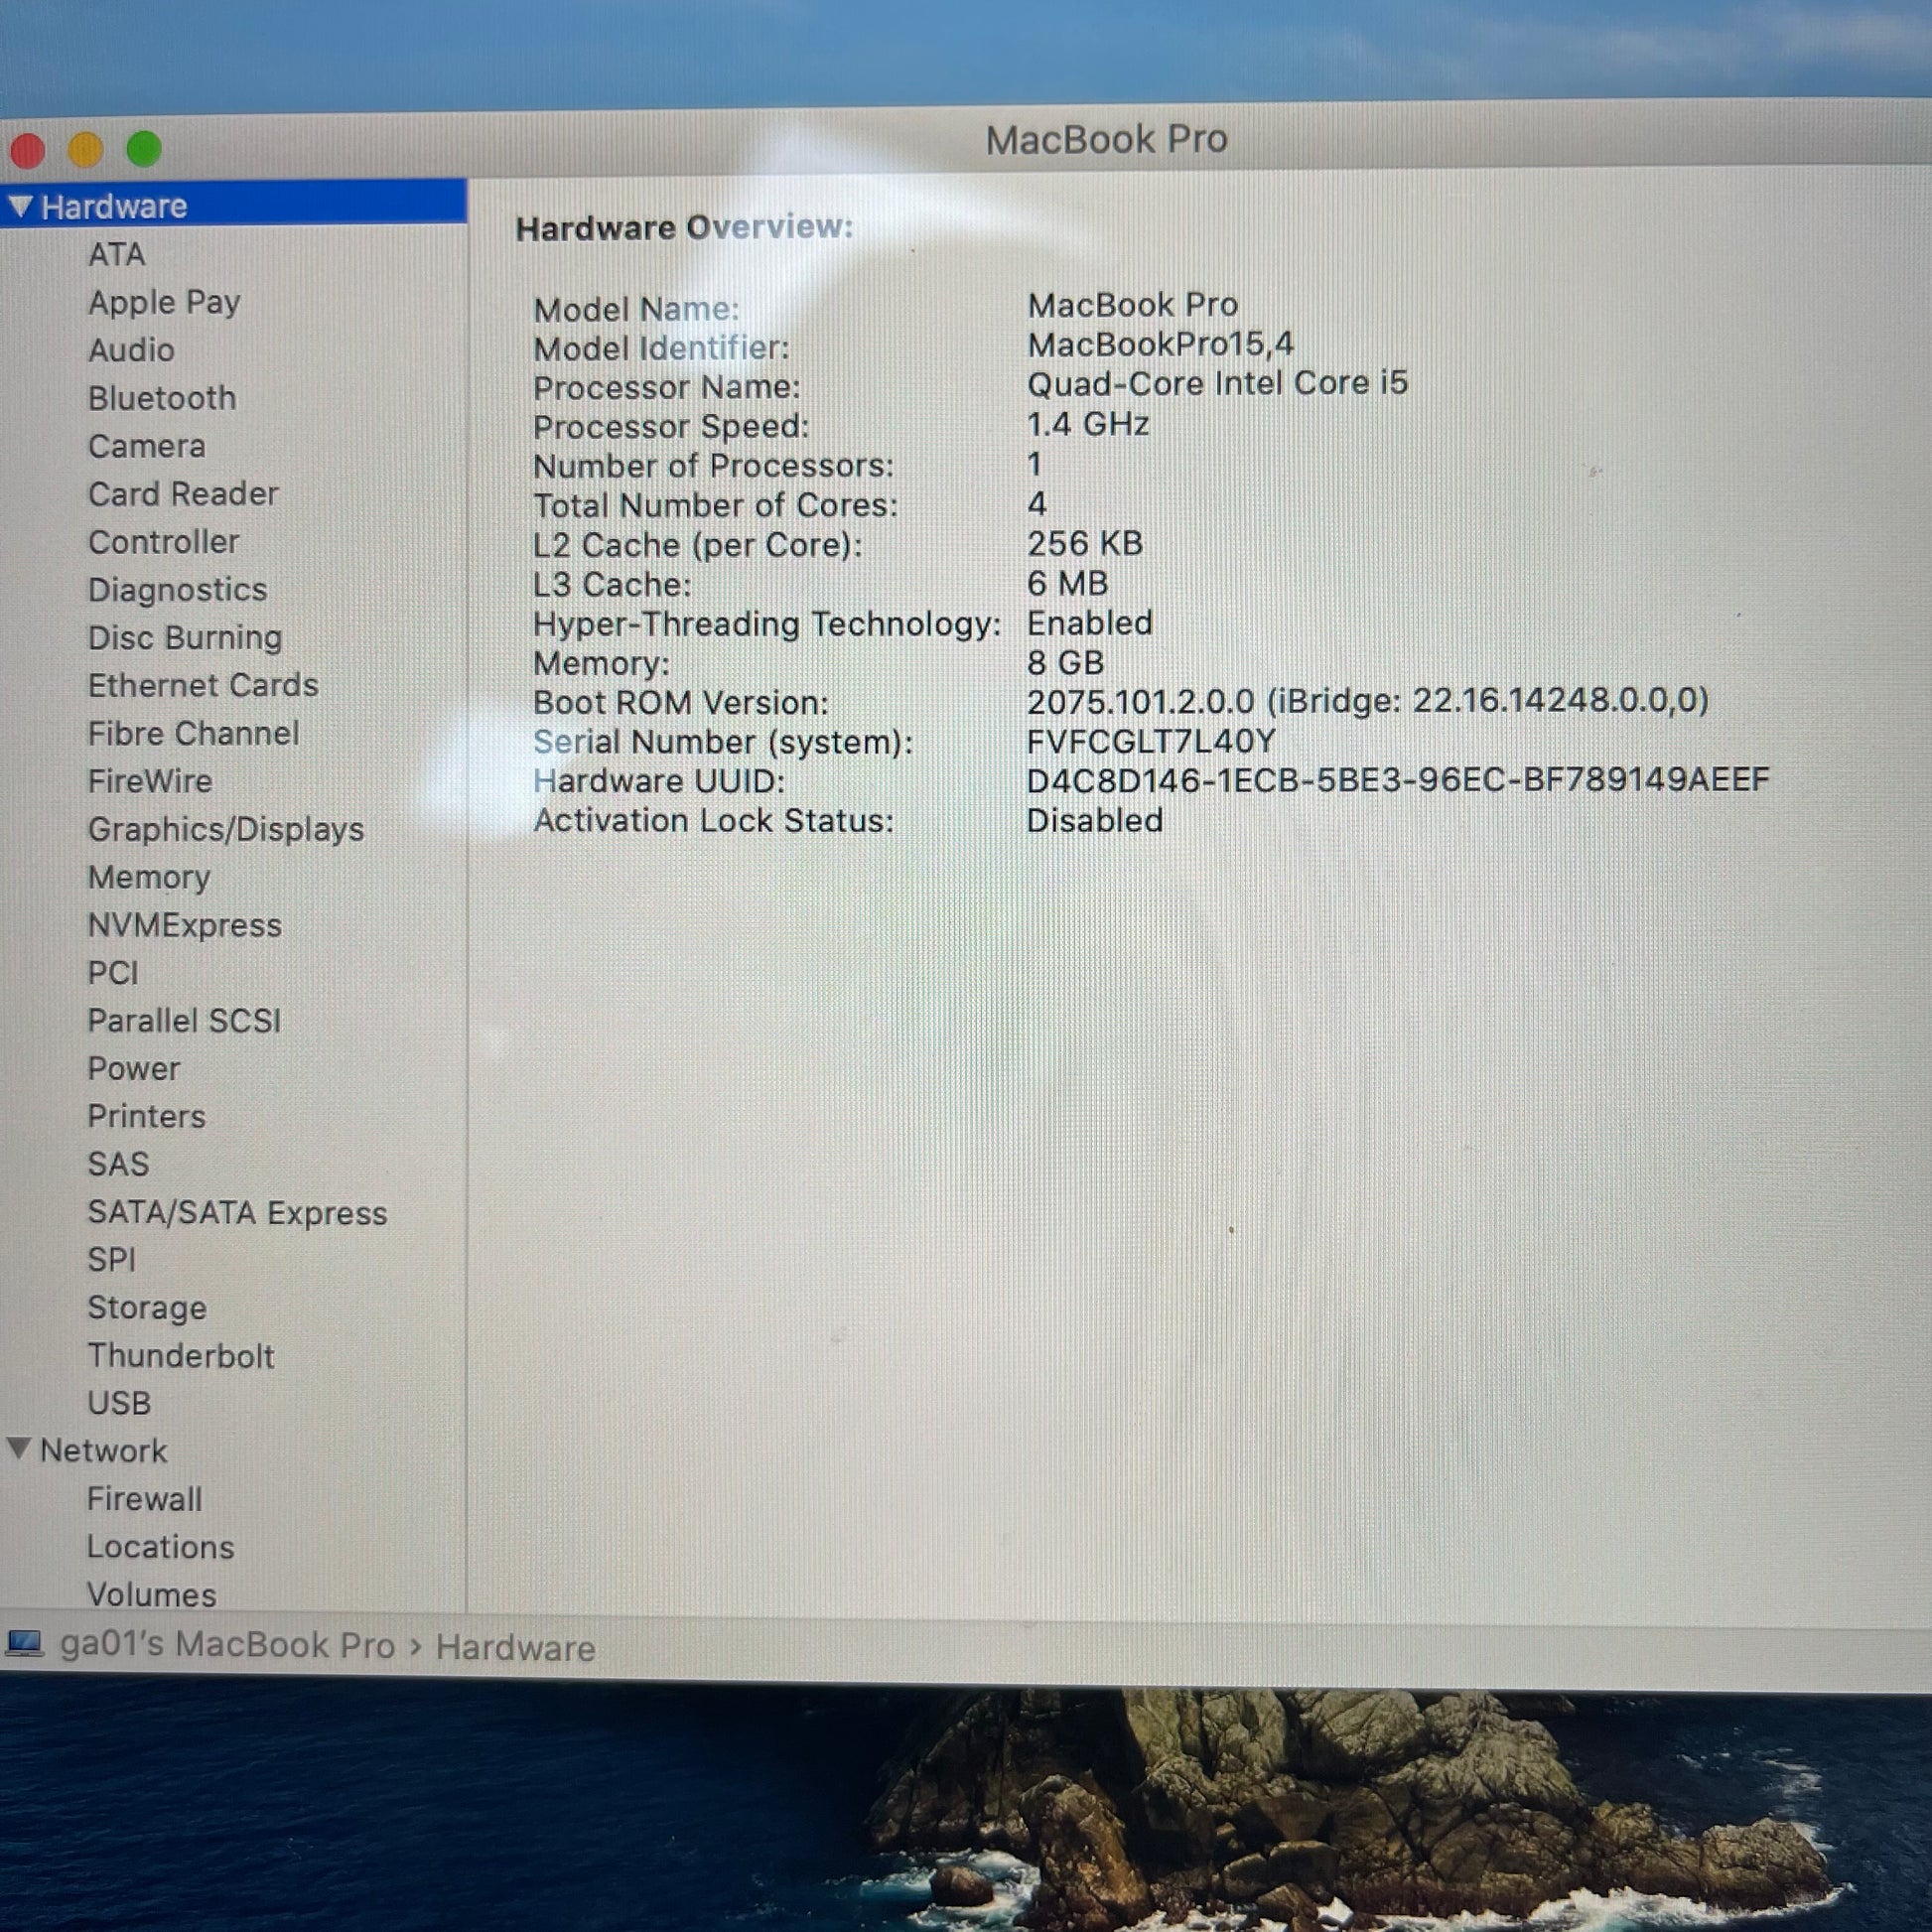
Task: Open Graphics/Displays information
Action: [226, 829]
